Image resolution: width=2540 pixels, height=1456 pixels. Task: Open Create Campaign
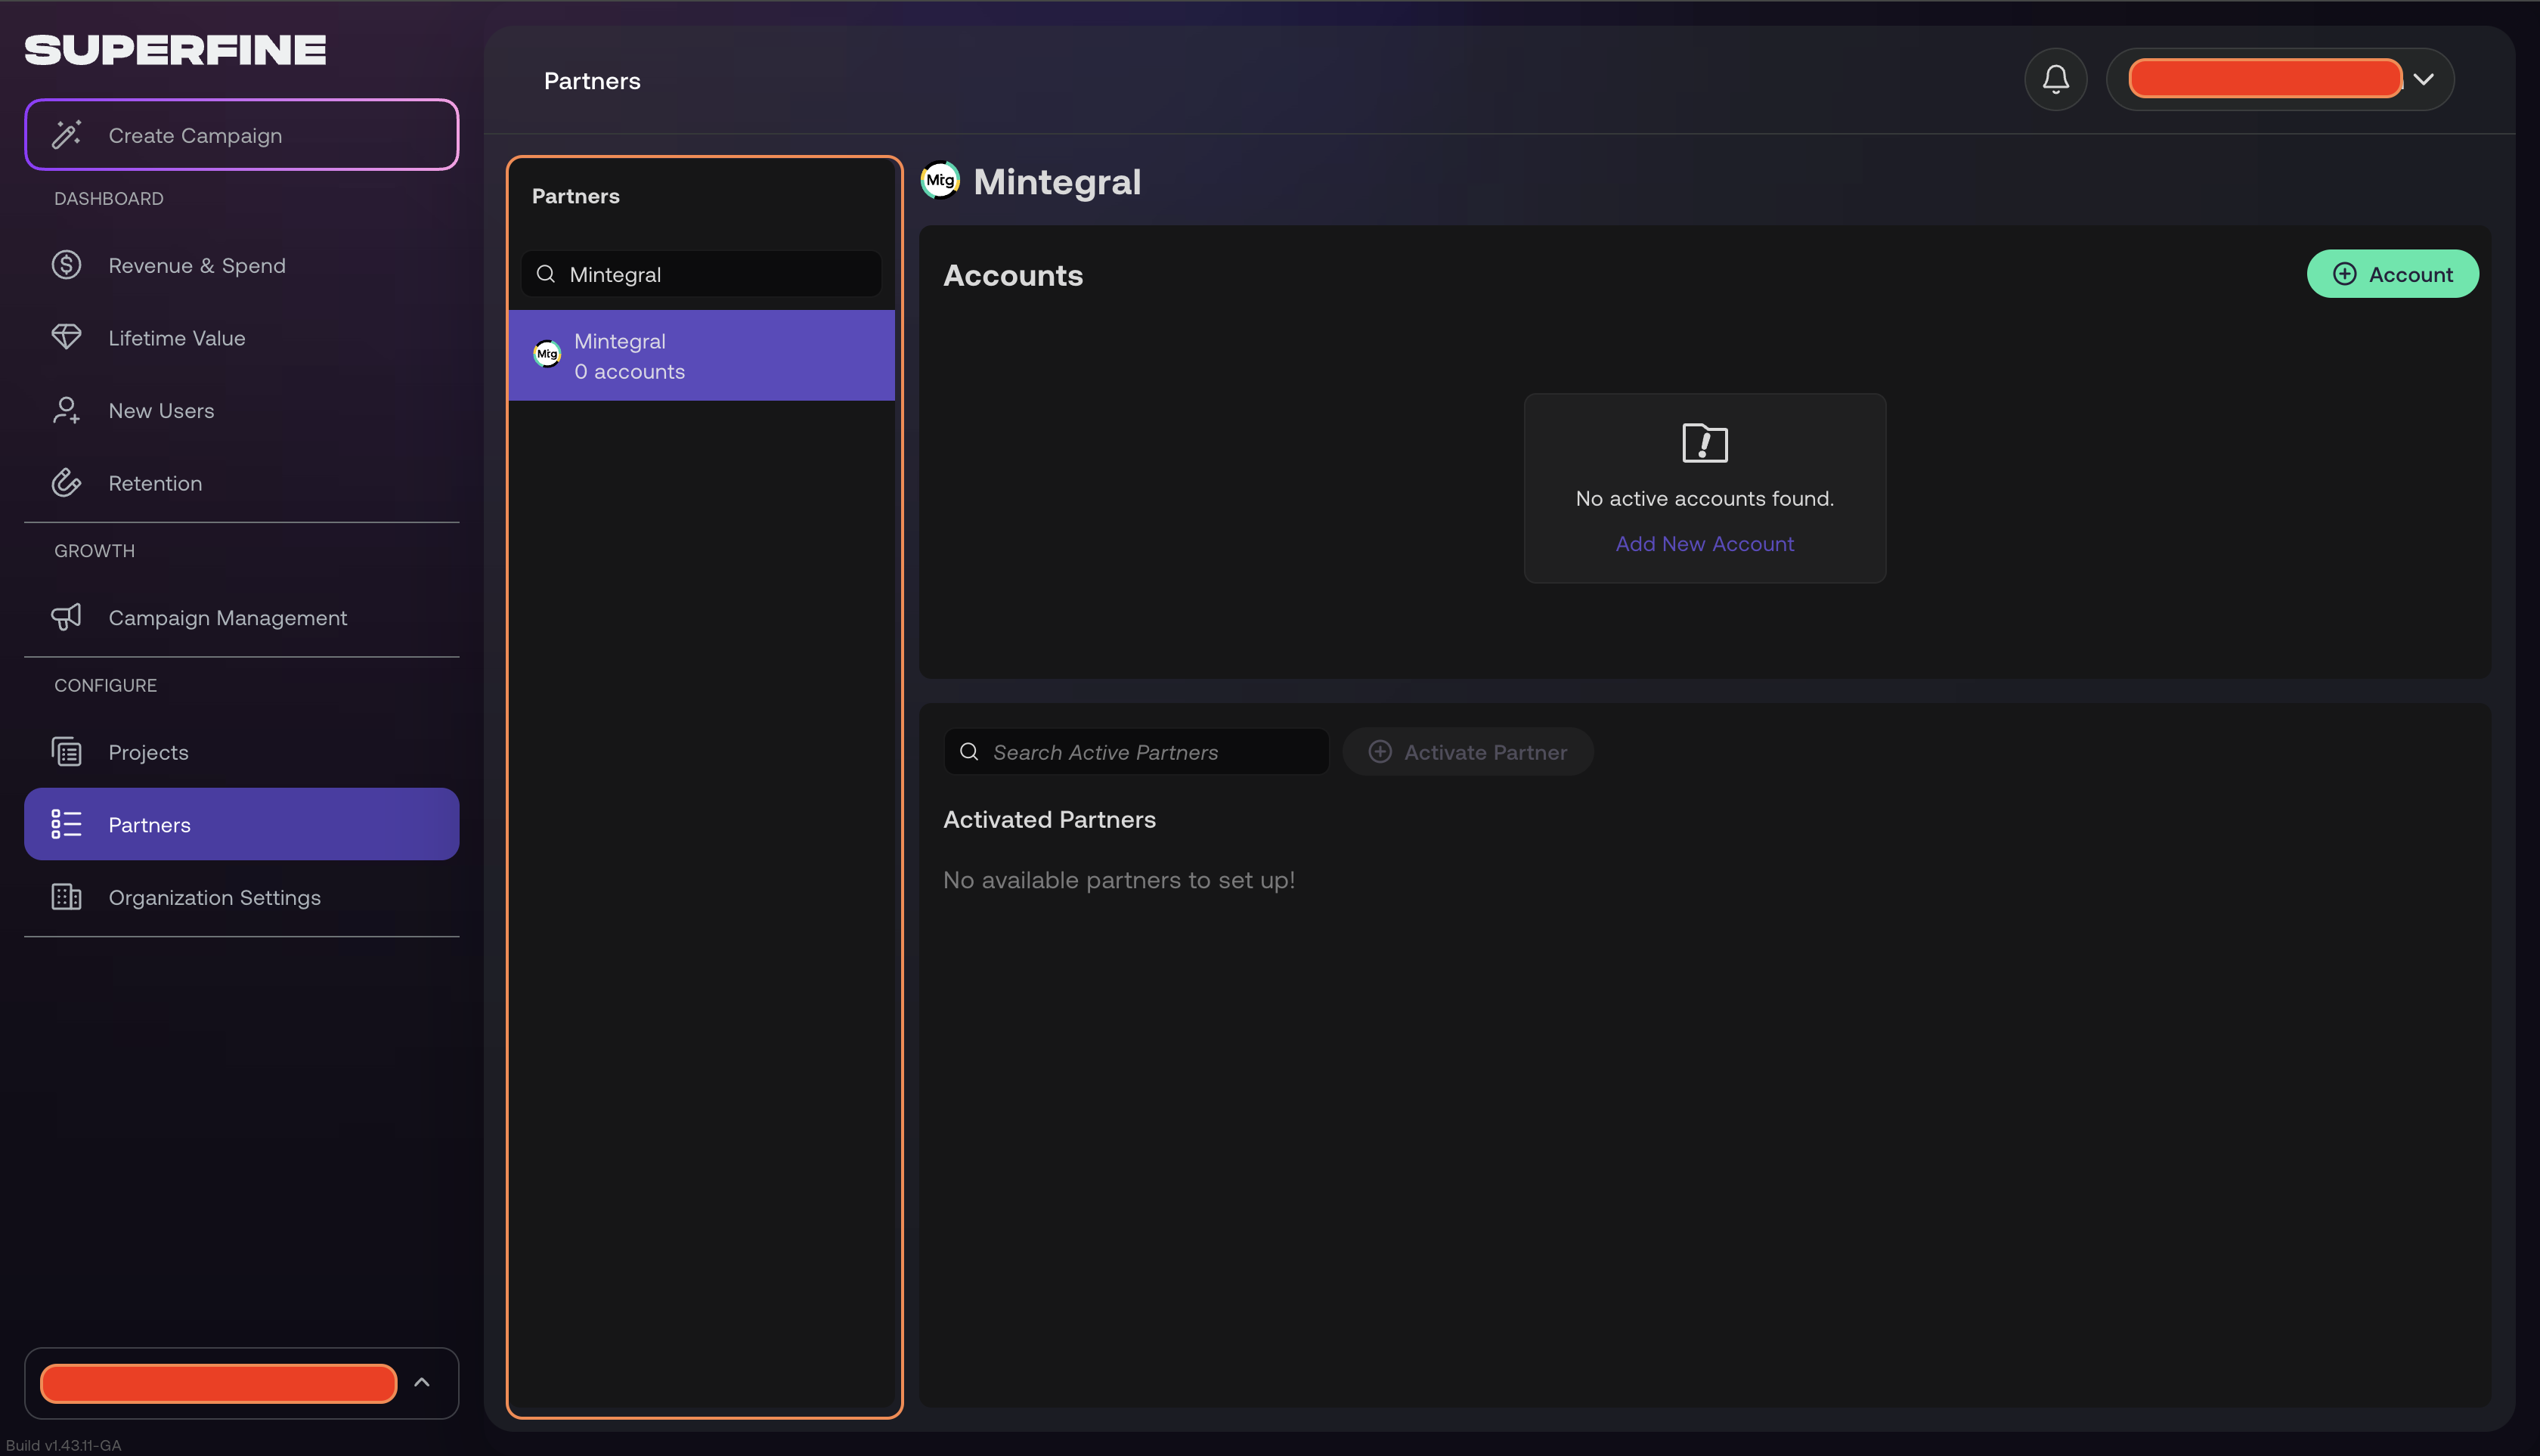click(241, 134)
